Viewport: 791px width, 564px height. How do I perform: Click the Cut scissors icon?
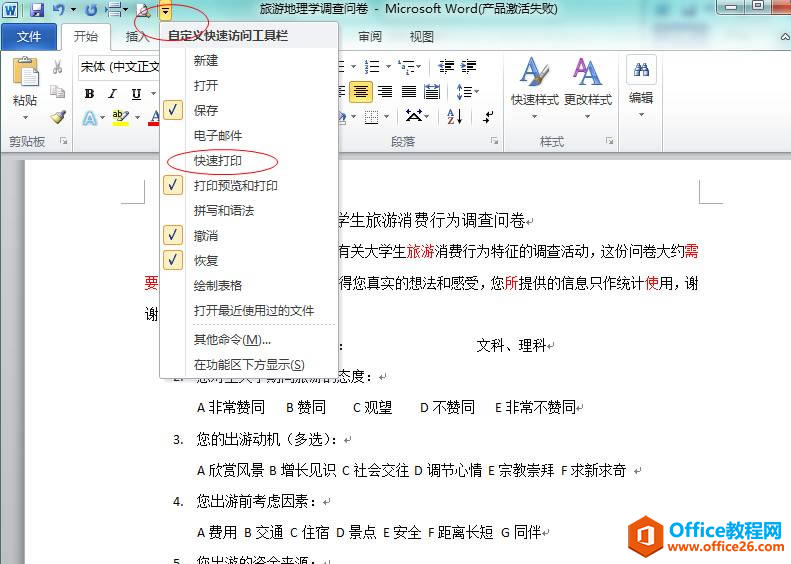(x=58, y=67)
